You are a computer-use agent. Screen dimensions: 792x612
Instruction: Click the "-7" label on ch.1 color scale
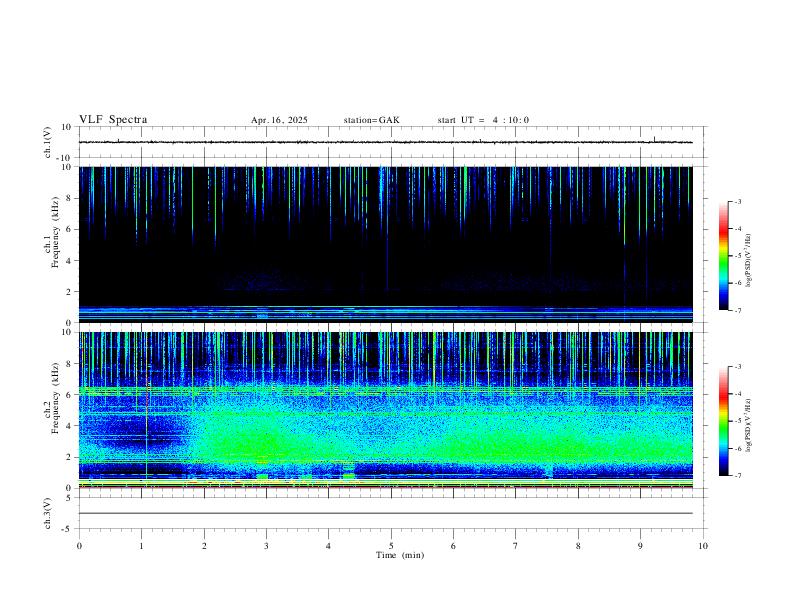coord(738,311)
